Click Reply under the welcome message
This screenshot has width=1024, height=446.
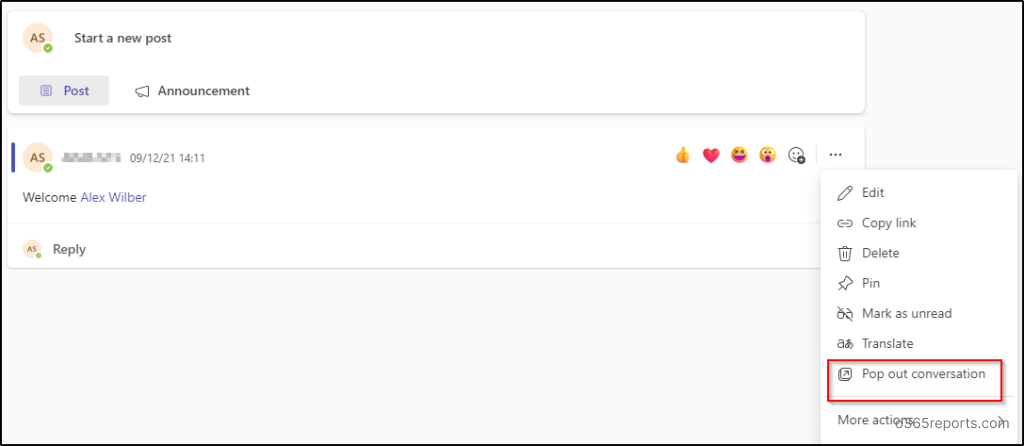point(69,249)
